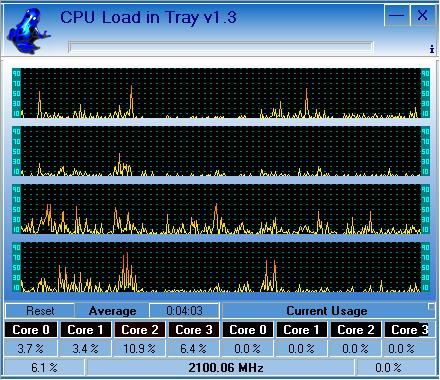The height and width of the screenshot is (380, 440).
Task: Click Core 2 current usage 0.0 % value
Action: coord(356,349)
